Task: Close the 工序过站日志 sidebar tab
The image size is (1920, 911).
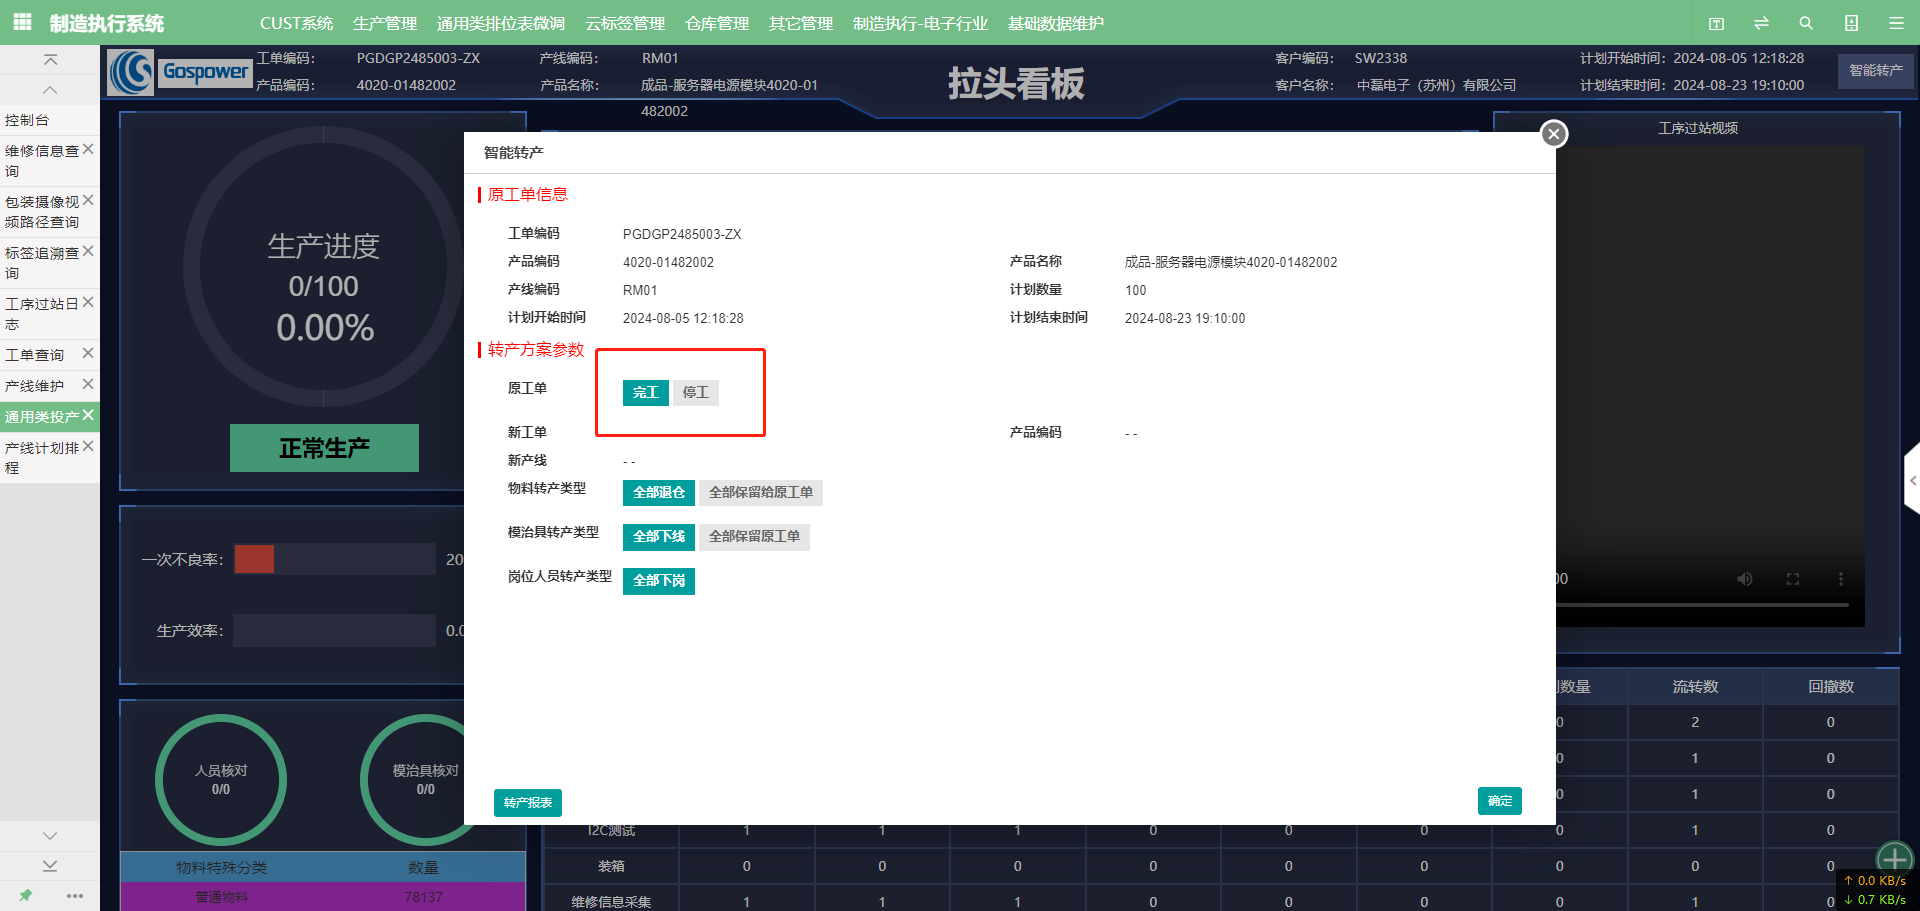Action: point(88,302)
